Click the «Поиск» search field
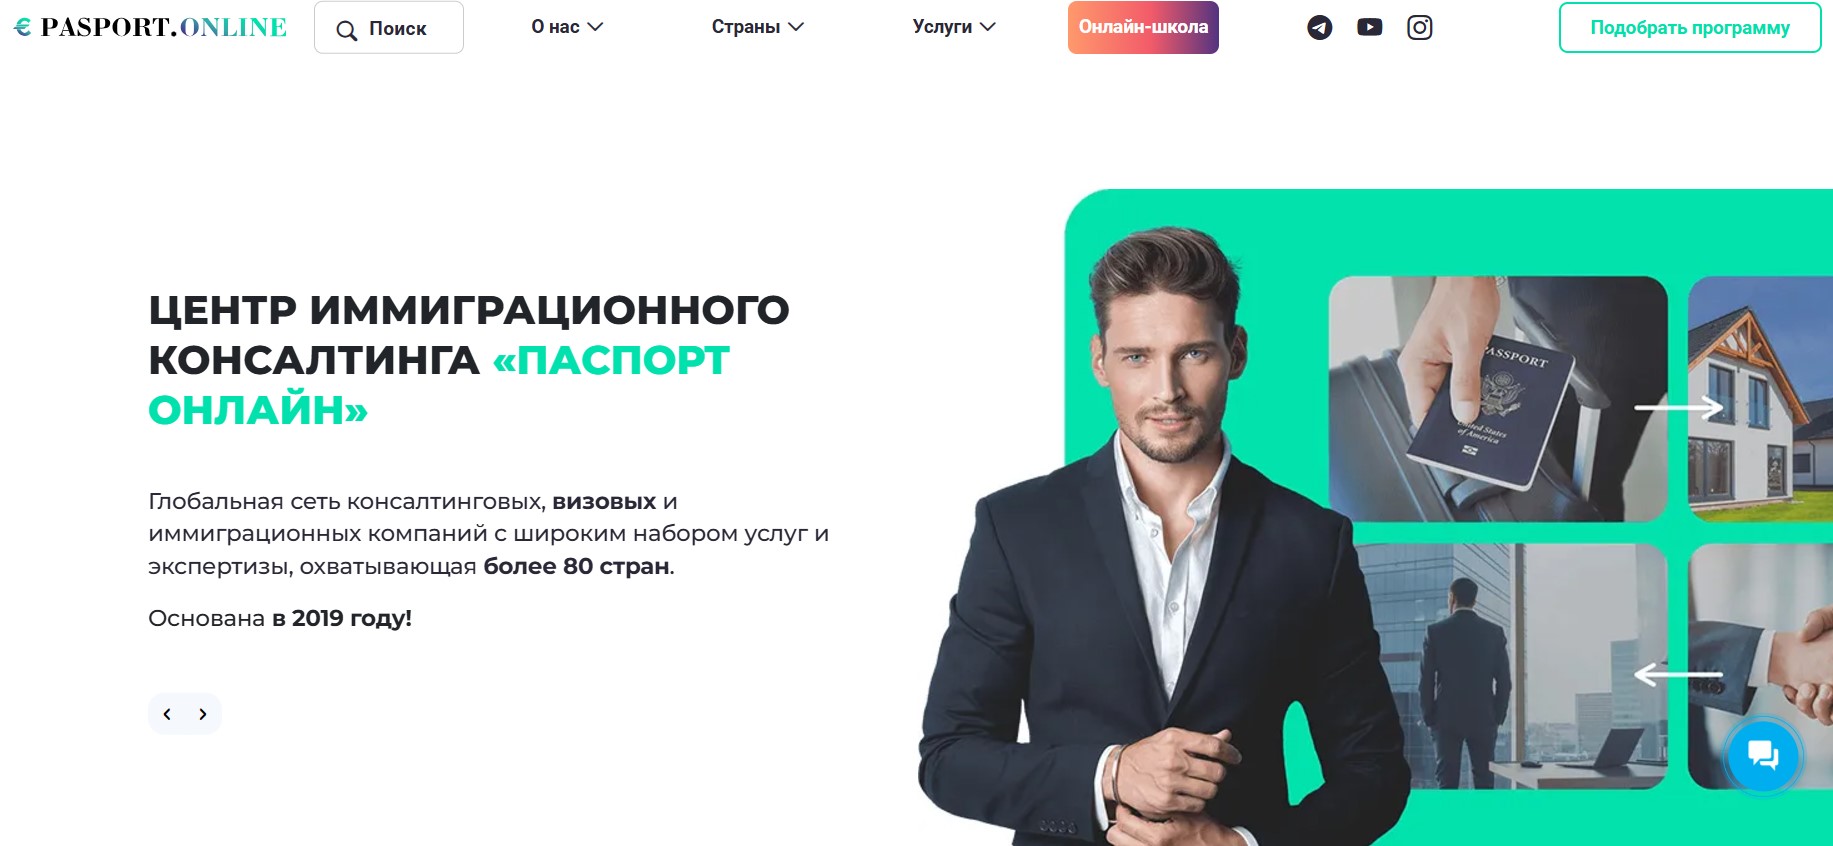 (x=389, y=28)
